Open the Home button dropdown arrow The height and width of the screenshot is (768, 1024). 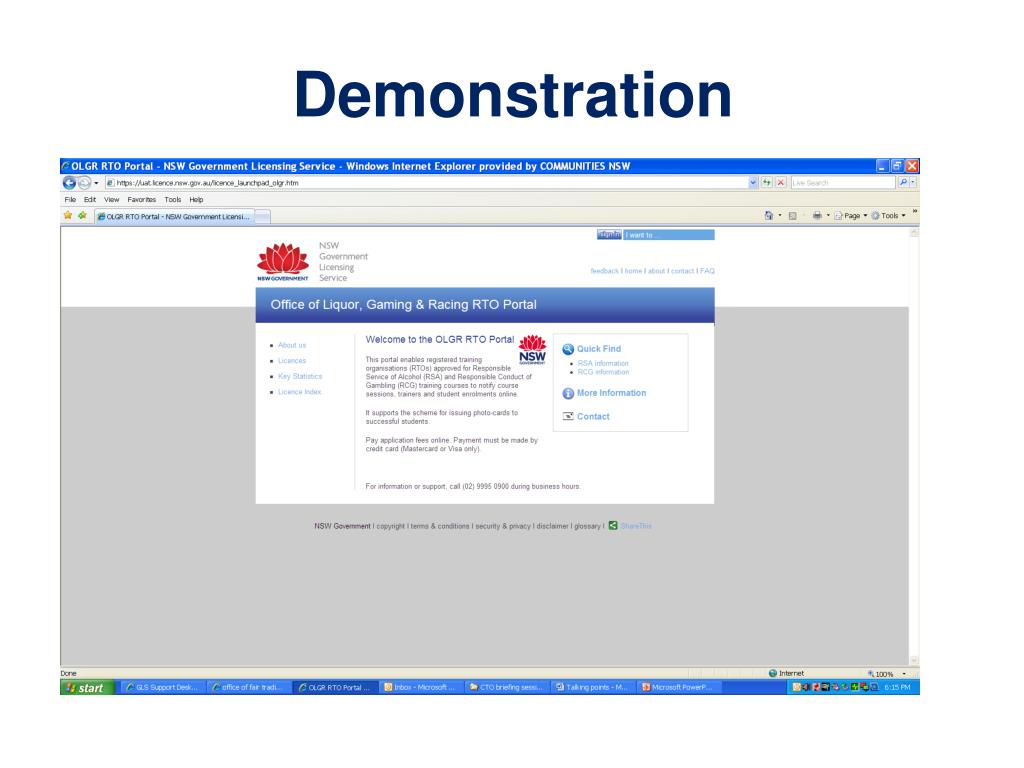tap(780, 216)
